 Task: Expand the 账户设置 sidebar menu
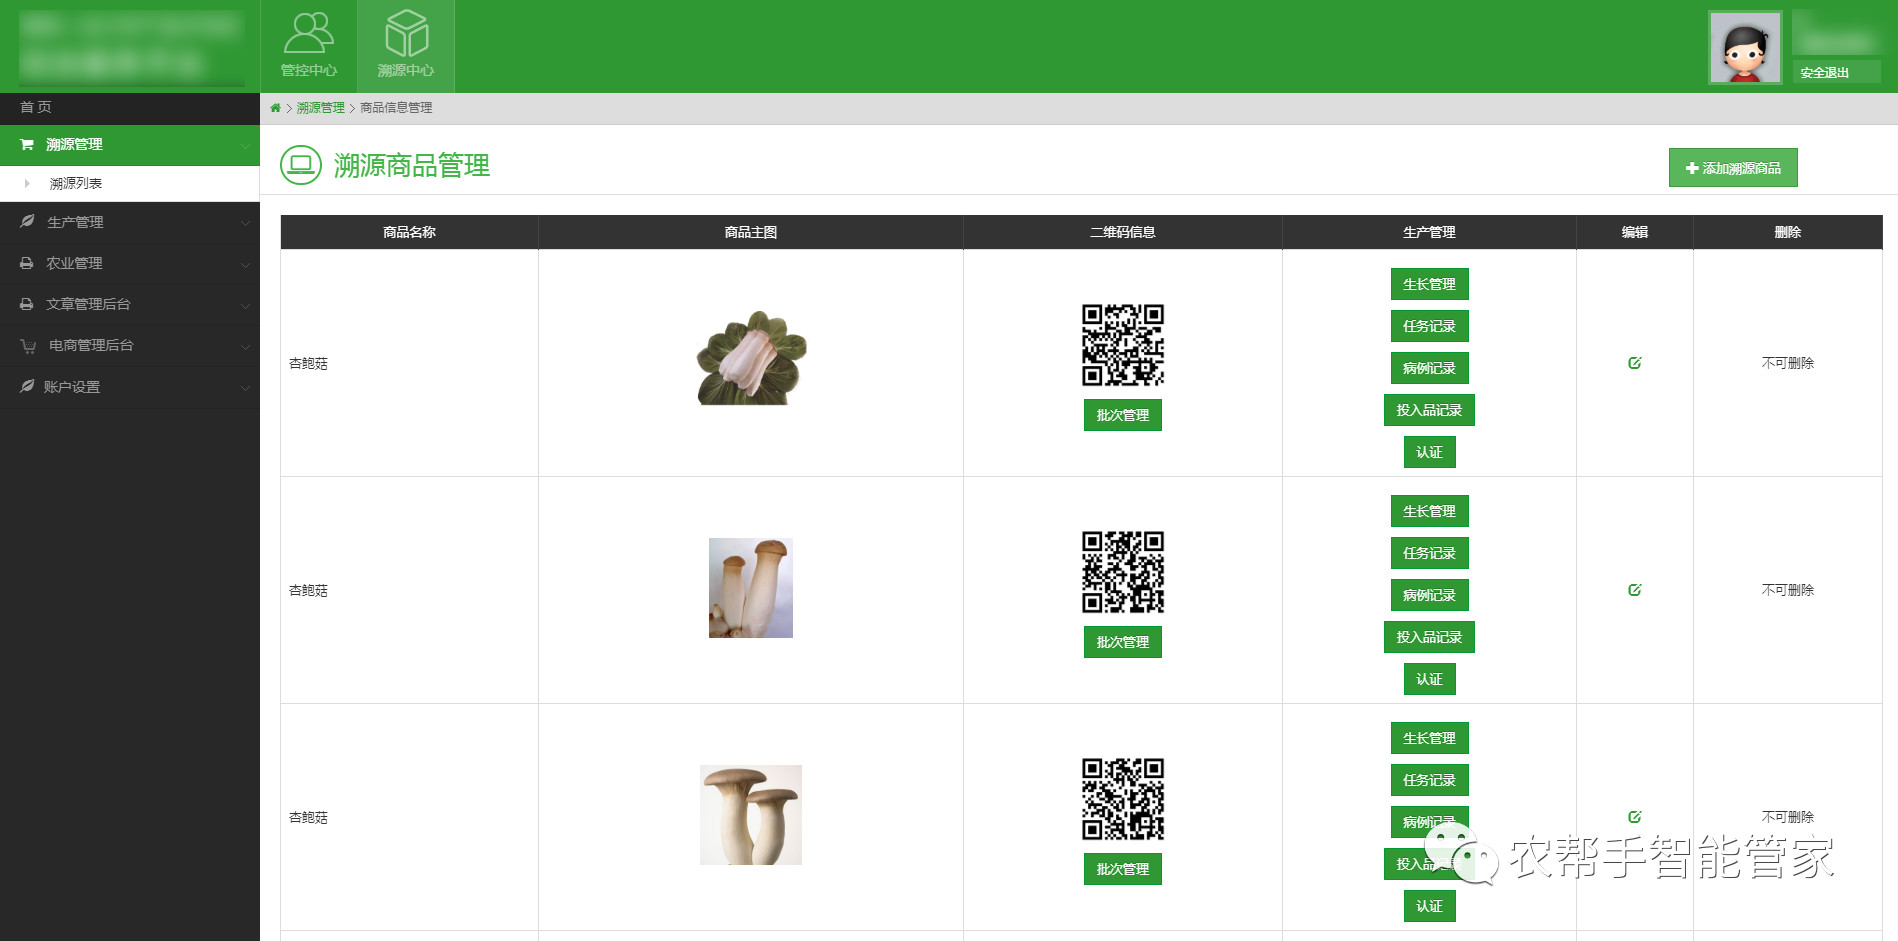pos(130,387)
